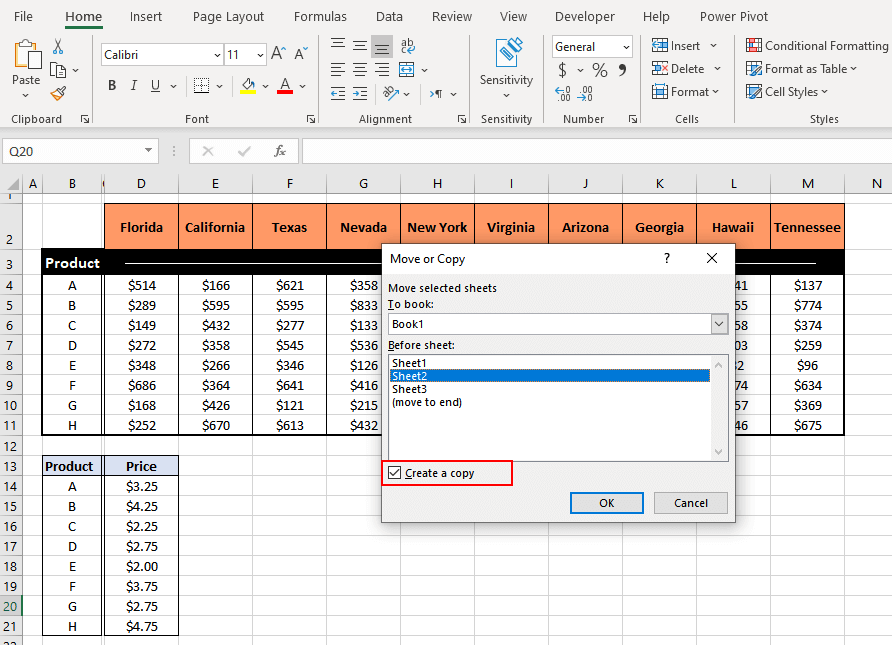892x645 pixels.
Task: Open Conditional Formatting options
Action: [x=816, y=45]
